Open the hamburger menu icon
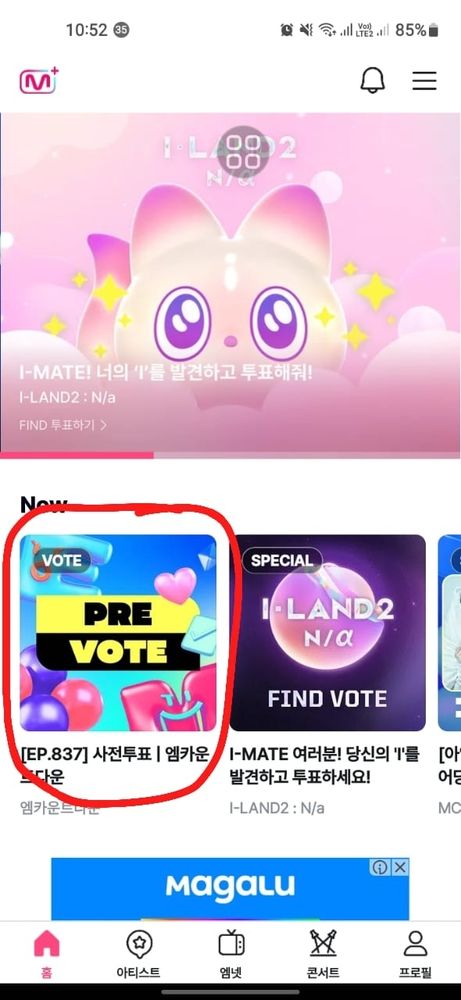Screen dimensions: 461x1000 click(424, 80)
